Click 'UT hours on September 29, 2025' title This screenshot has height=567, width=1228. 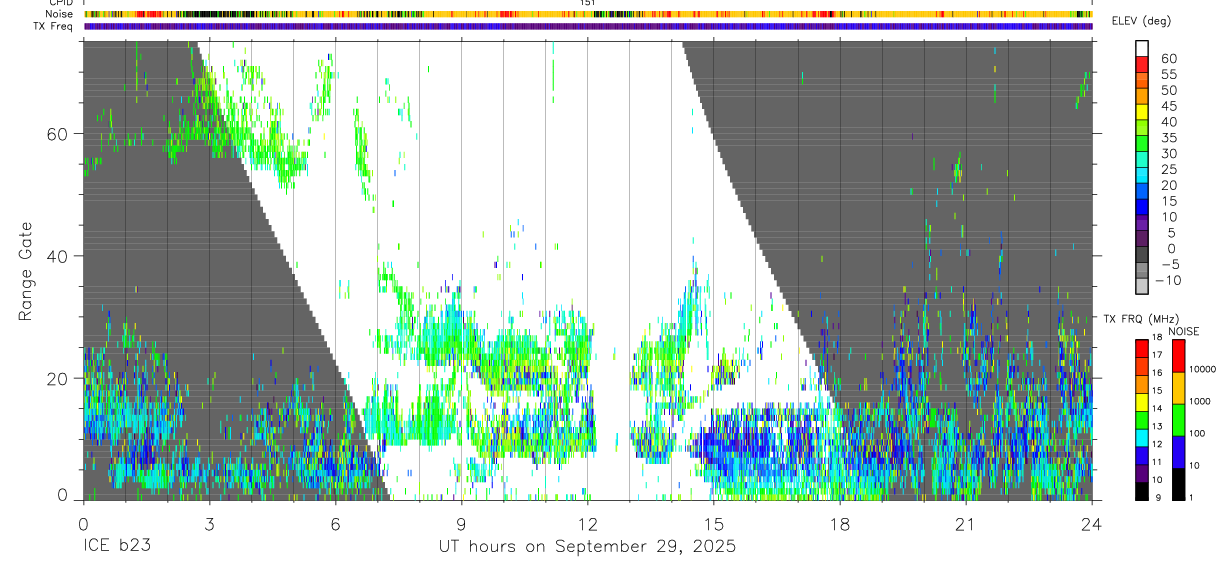[588, 546]
